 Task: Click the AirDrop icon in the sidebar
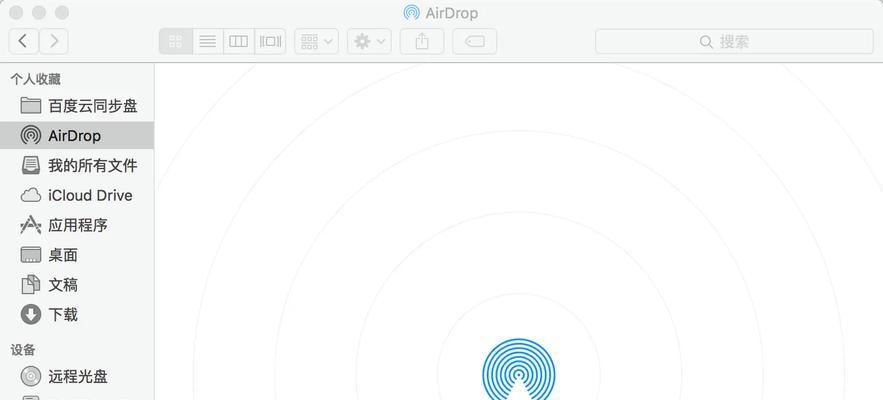tap(30, 135)
